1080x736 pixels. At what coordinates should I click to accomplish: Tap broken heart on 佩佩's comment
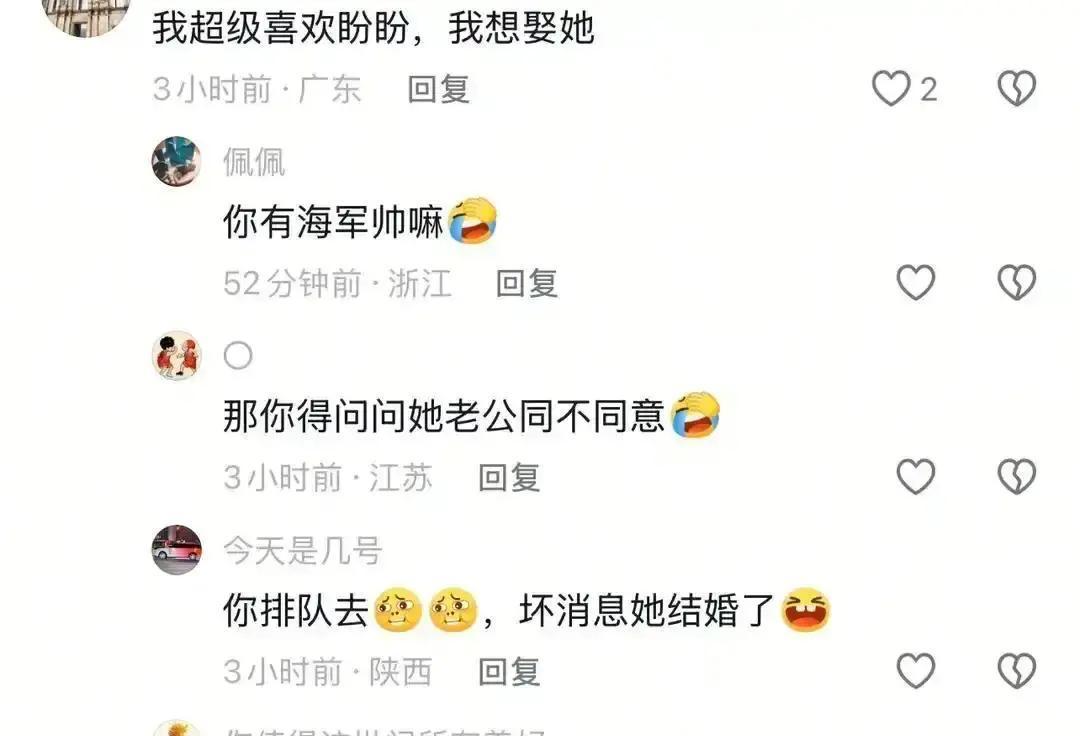1017,283
